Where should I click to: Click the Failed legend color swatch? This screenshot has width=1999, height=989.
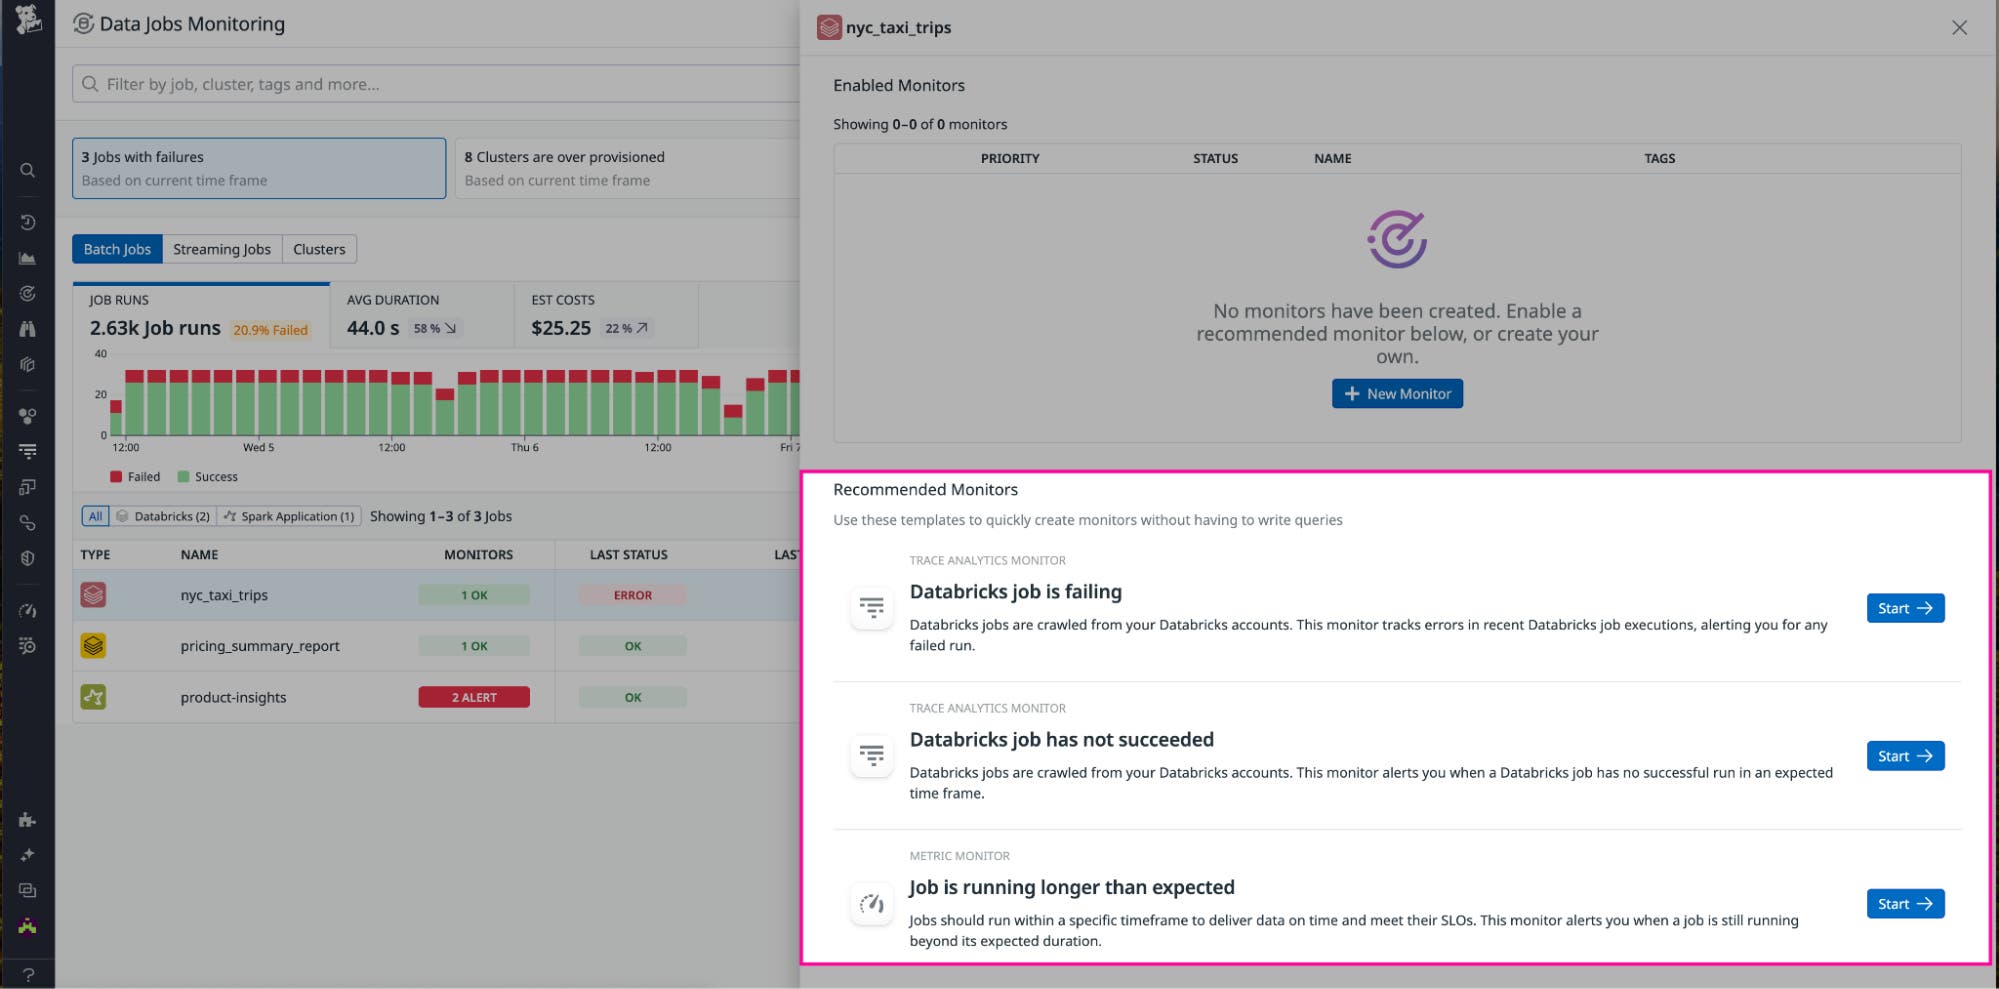point(116,477)
